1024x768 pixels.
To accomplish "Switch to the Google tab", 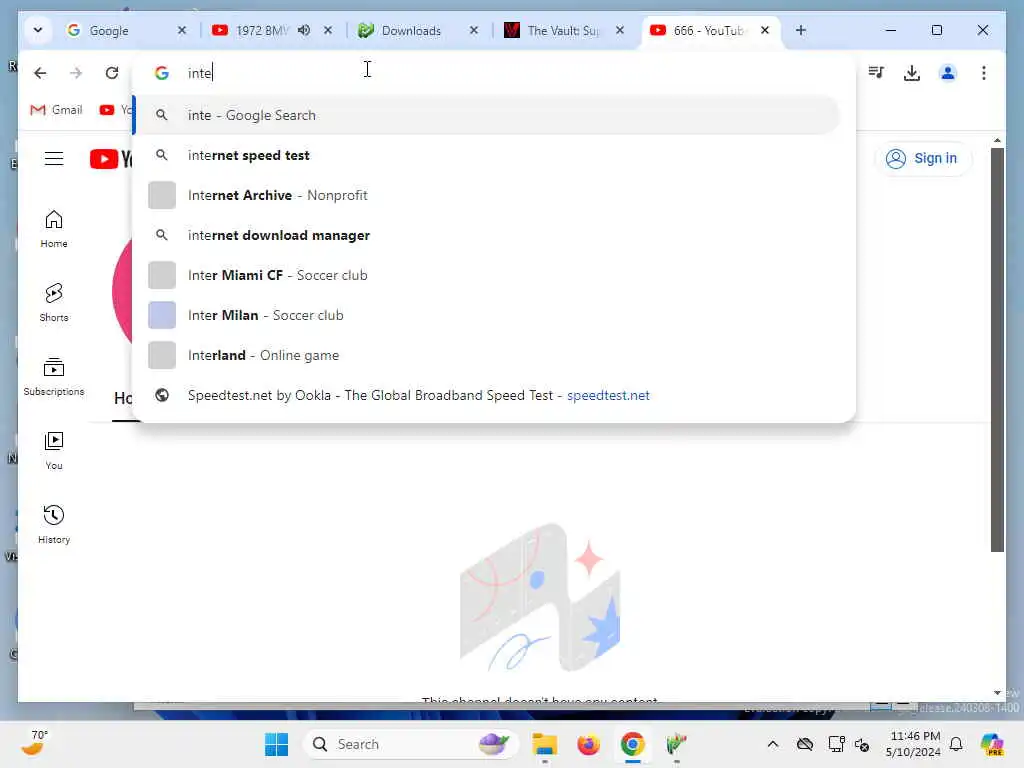I will click(x=127, y=30).
